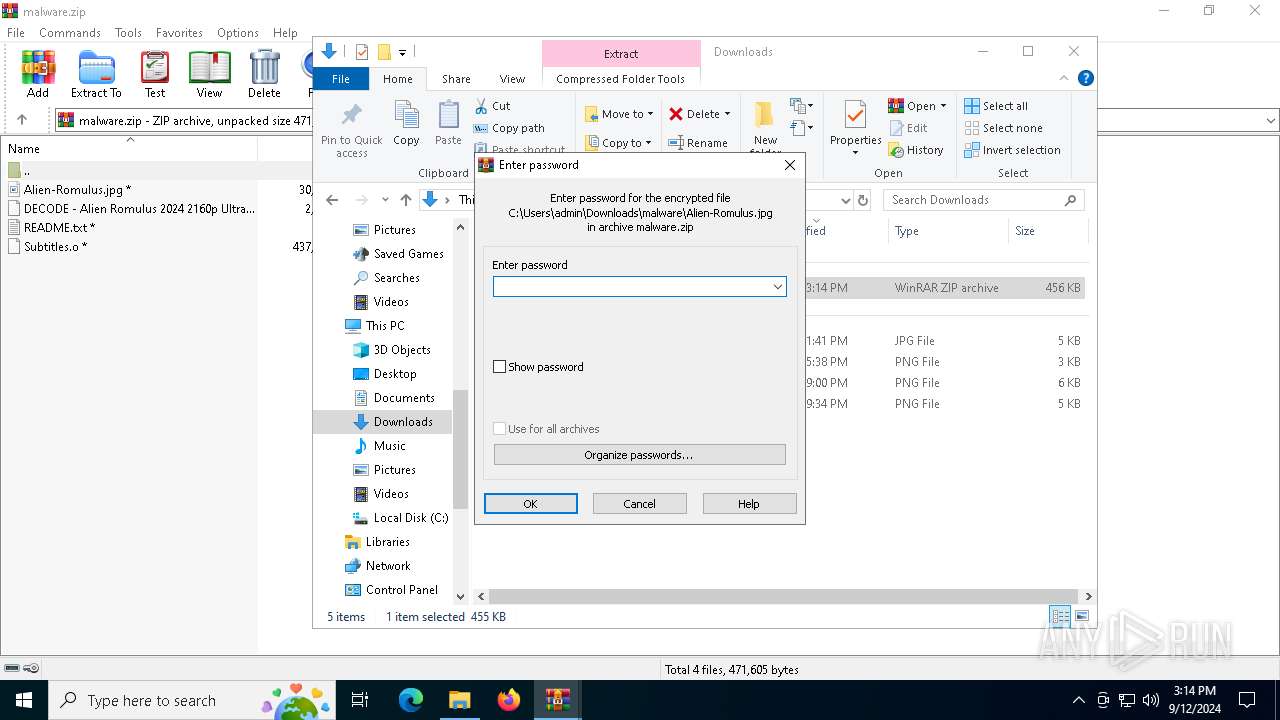The height and width of the screenshot is (720, 1280).
Task: Click WinRAR's Extract To toolbar icon
Action: [96, 75]
